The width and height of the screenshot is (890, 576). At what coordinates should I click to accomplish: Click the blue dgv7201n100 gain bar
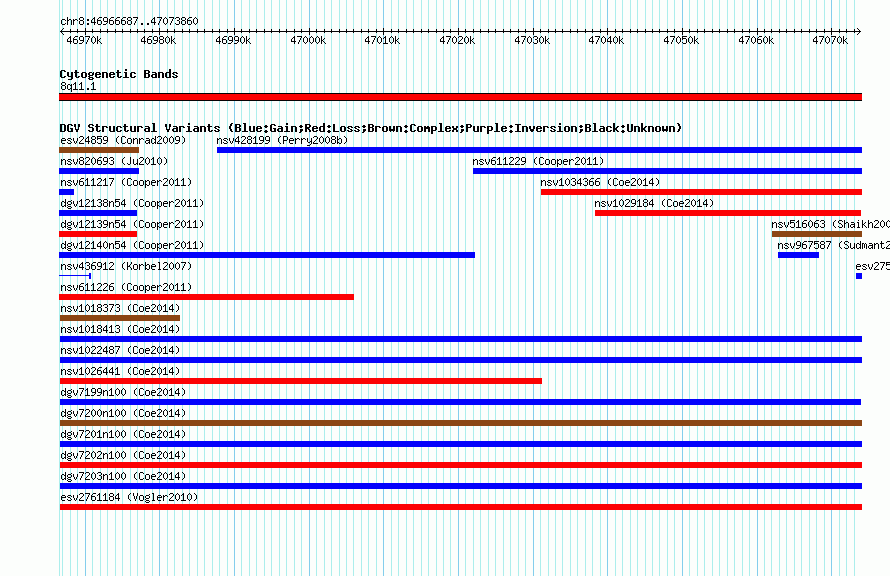click(460, 444)
